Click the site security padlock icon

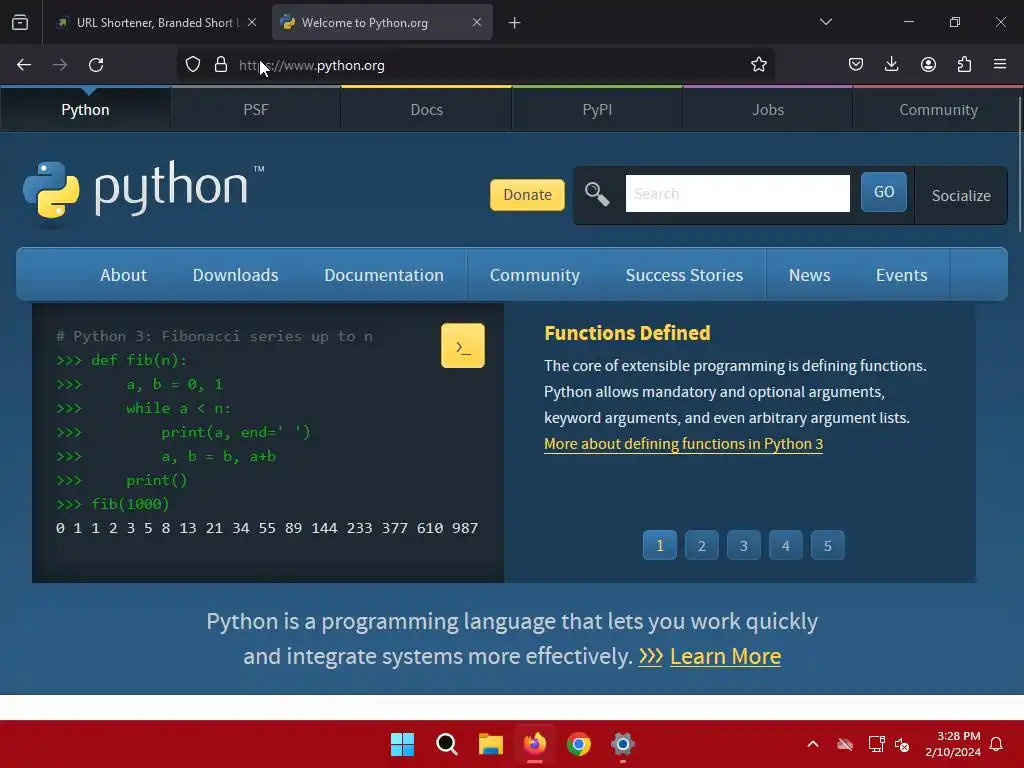(x=221, y=65)
